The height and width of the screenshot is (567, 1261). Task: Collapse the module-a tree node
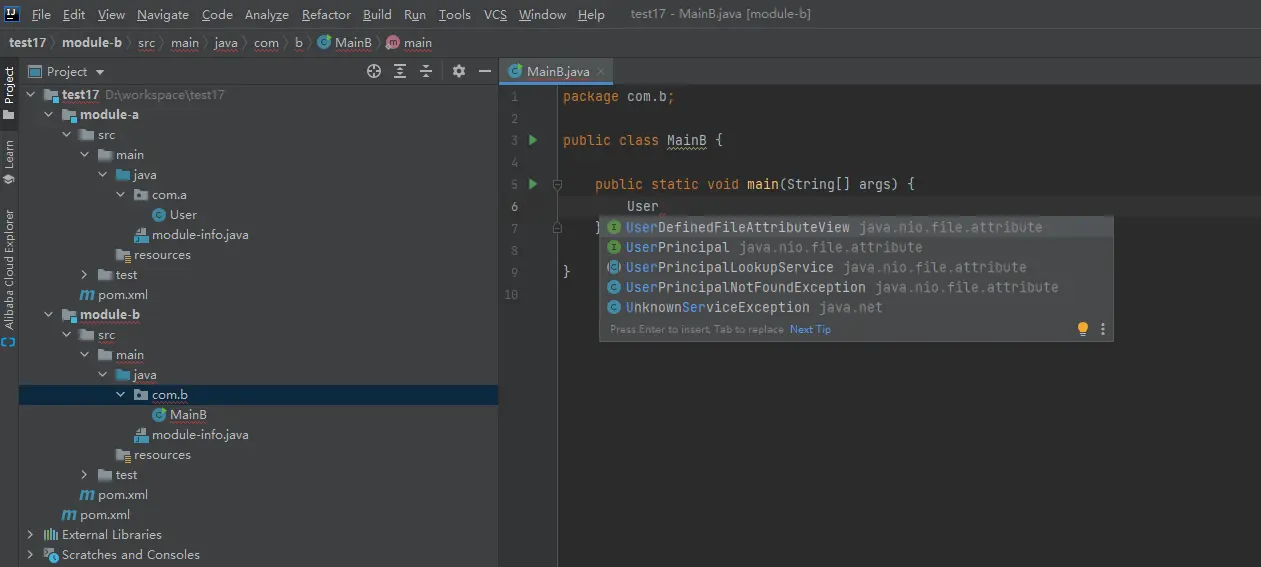[x=50, y=115]
